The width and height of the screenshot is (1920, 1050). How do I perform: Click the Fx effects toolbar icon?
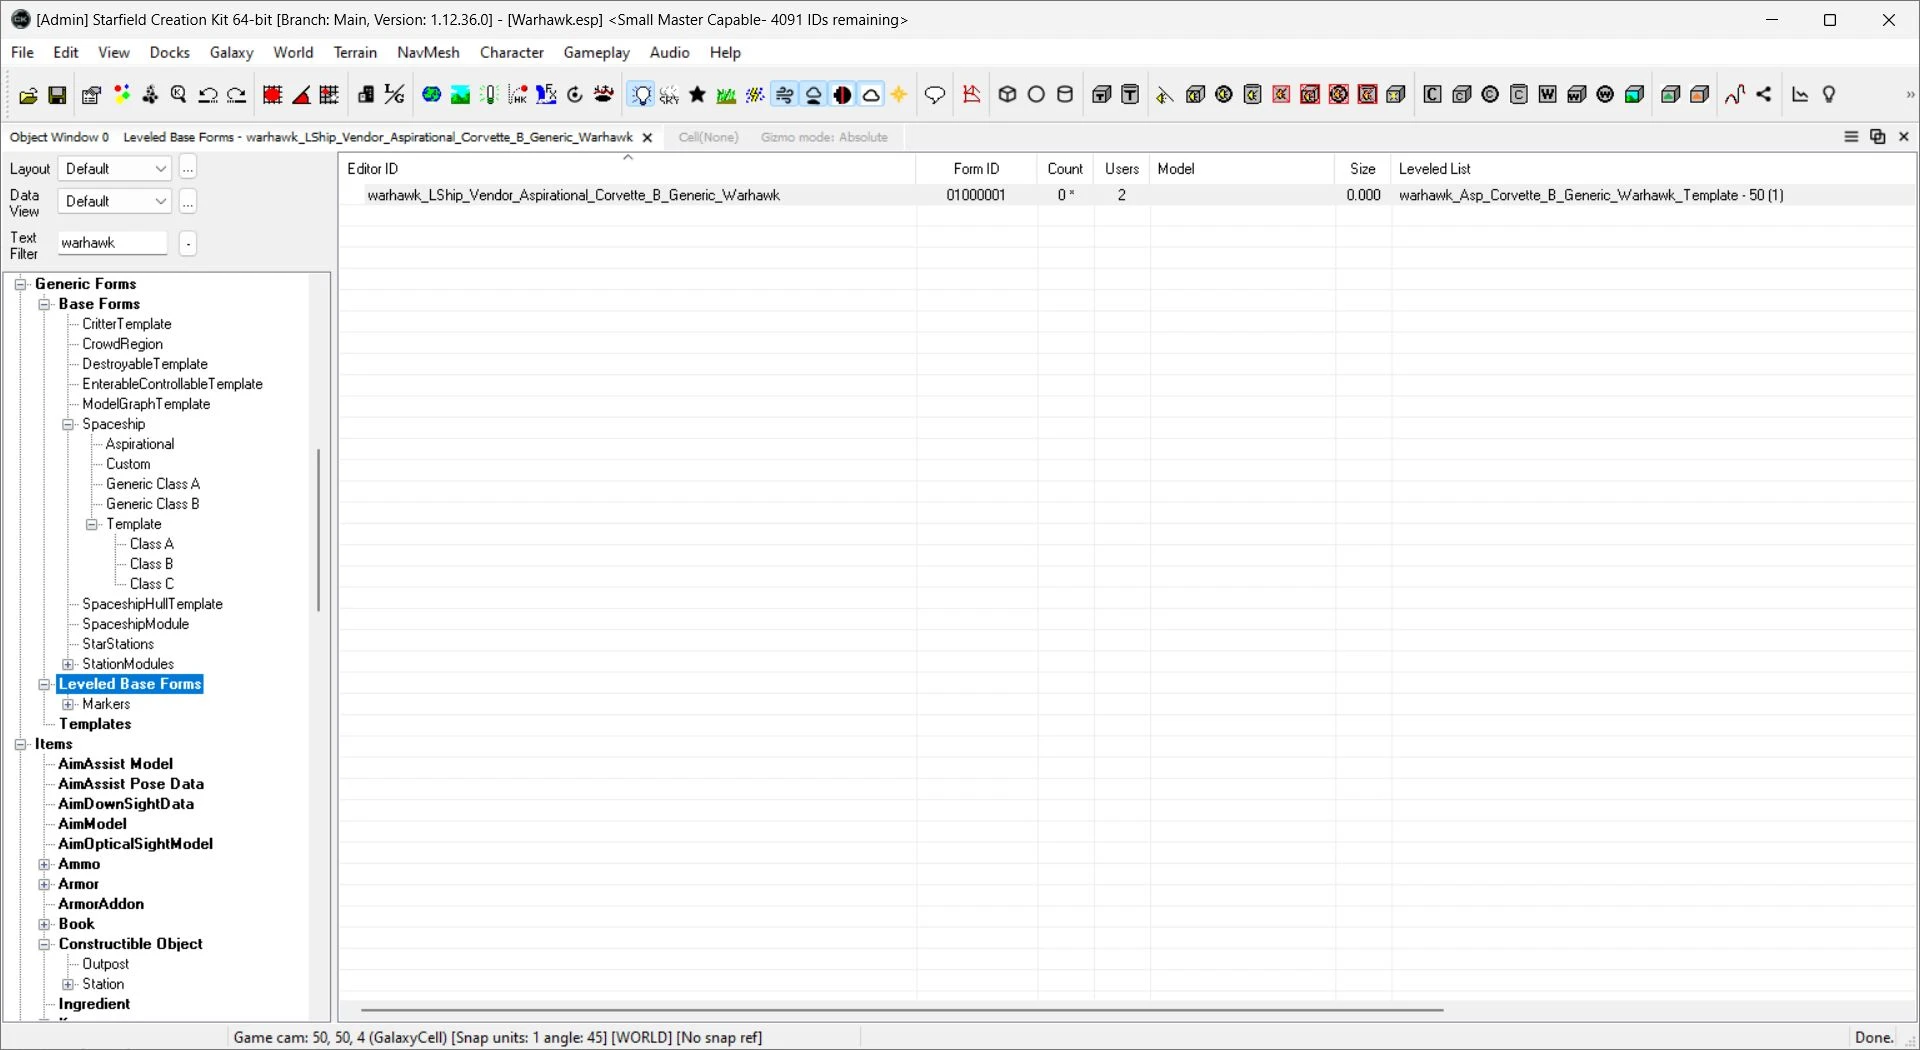547,95
